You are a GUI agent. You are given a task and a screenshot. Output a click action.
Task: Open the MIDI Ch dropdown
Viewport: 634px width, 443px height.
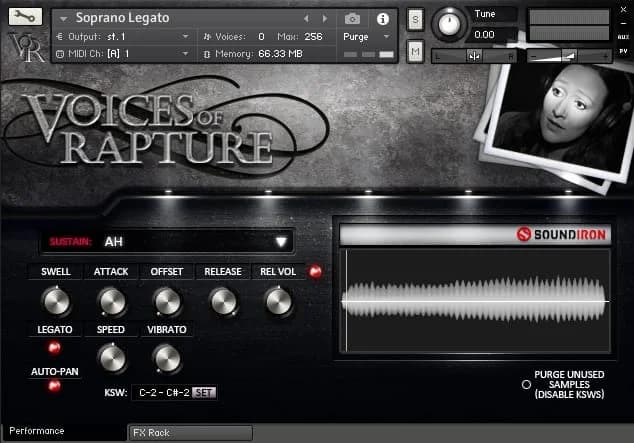point(123,54)
